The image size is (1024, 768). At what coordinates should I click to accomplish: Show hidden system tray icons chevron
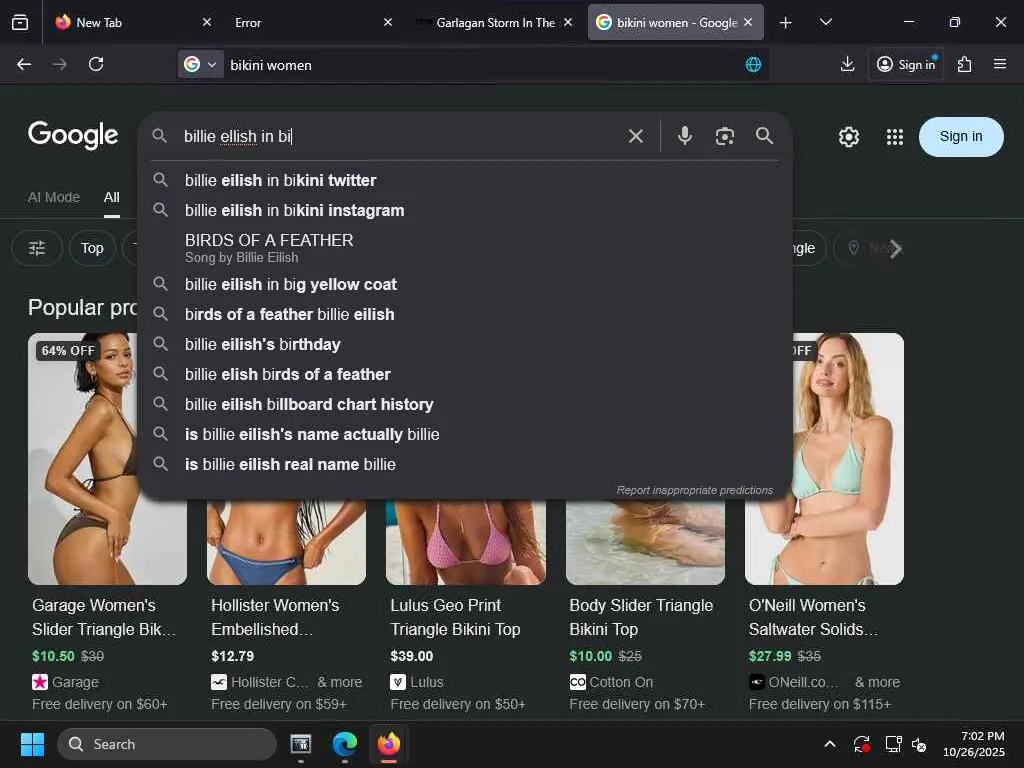(x=829, y=744)
